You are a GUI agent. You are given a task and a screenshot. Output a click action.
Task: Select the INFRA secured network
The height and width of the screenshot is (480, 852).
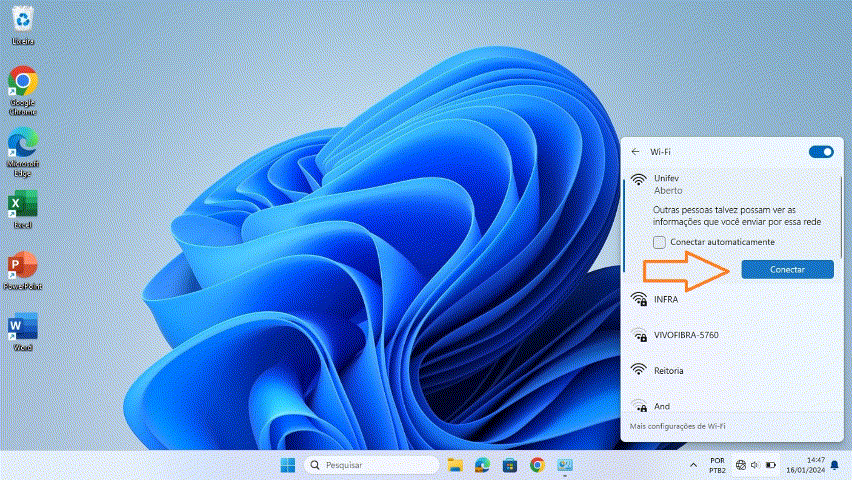(x=732, y=300)
